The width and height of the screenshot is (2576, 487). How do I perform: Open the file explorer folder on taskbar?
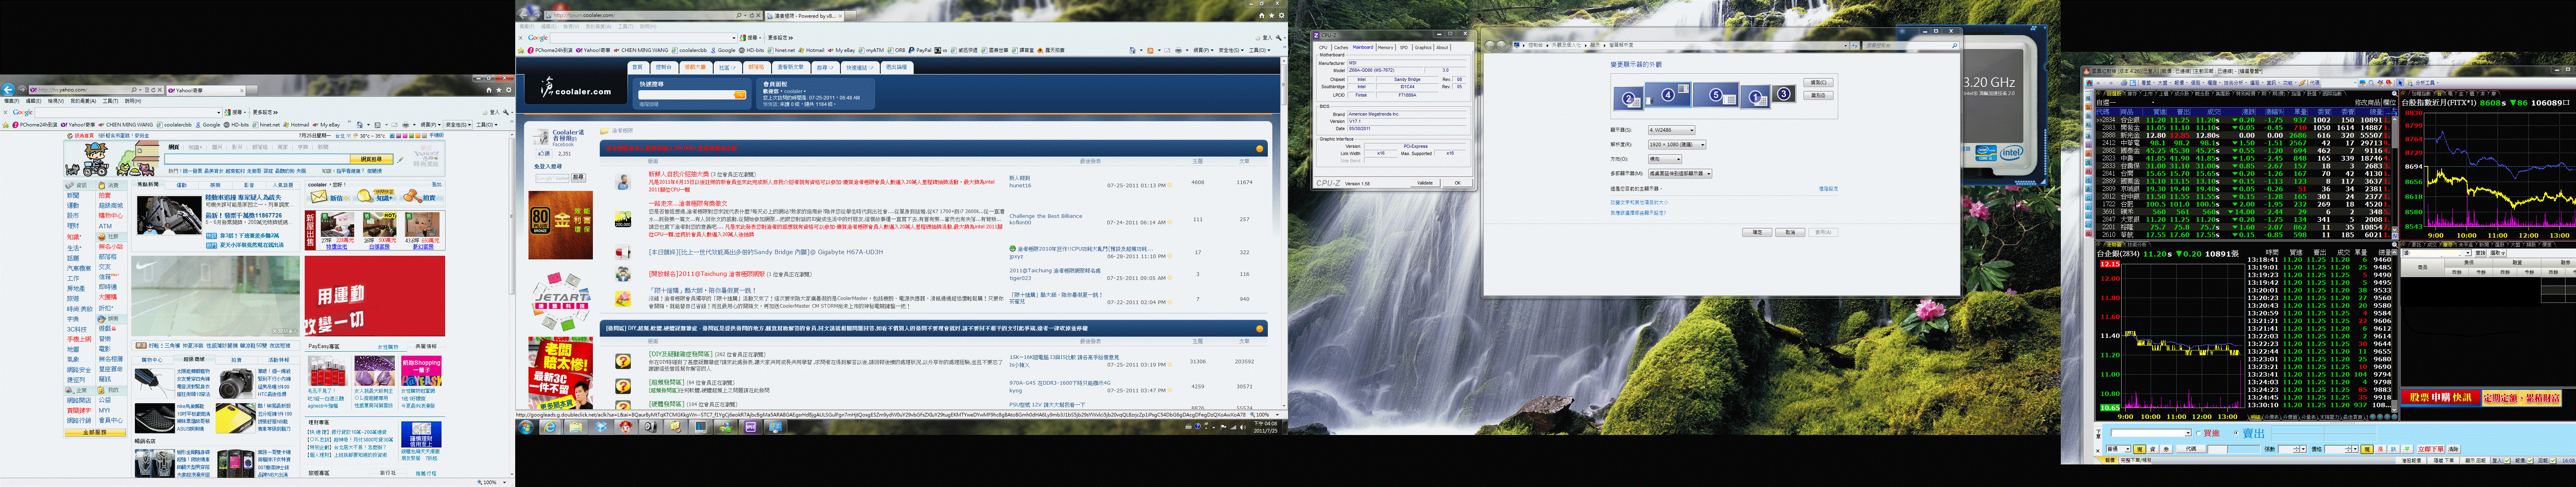576,427
